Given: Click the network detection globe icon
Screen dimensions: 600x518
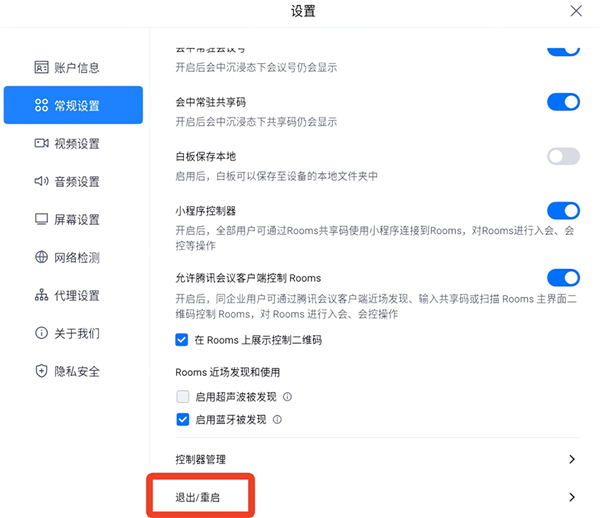Looking at the screenshot, I should click(41, 257).
